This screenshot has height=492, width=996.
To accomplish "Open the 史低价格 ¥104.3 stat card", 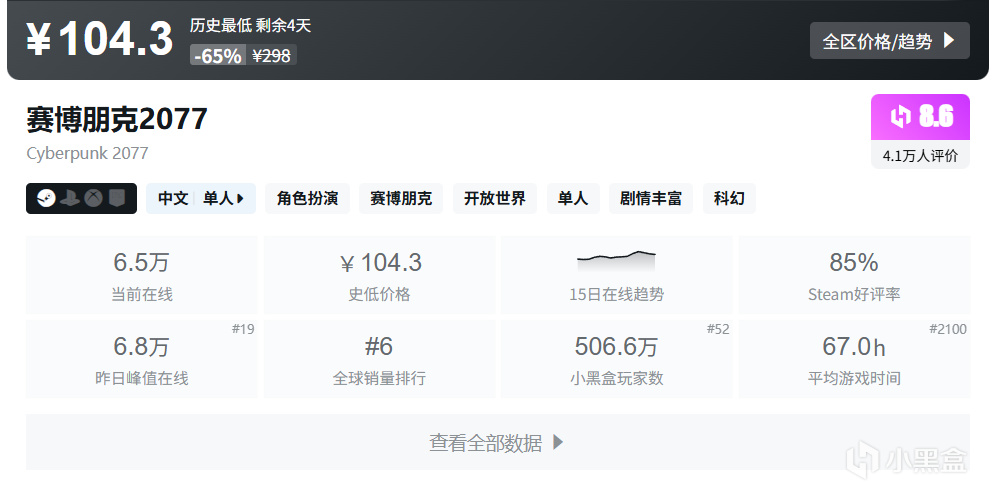I will pos(379,275).
